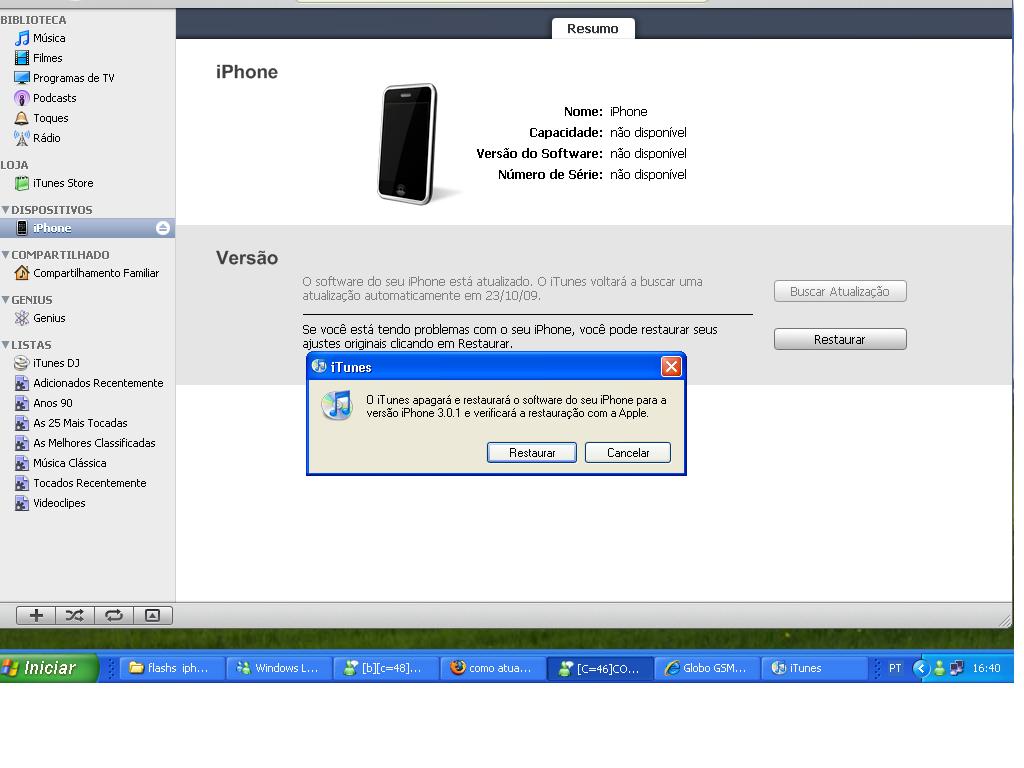This screenshot has height=768, width=1024.
Task: Click Cancelar in the iTunes dialog
Action: click(x=628, y=453)
